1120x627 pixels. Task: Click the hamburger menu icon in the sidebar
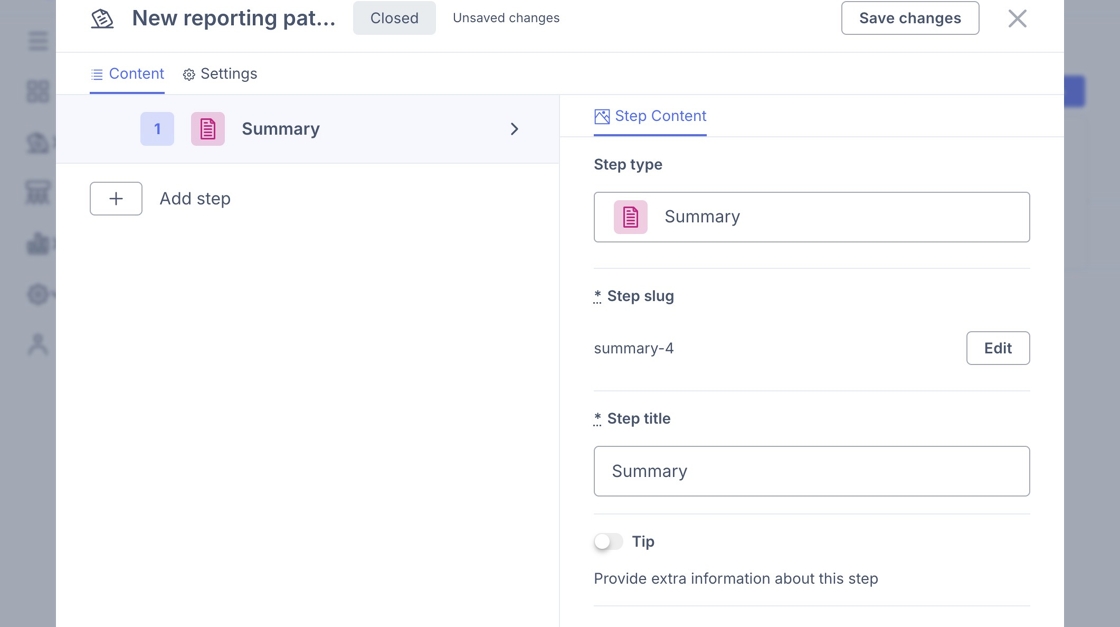38,41
